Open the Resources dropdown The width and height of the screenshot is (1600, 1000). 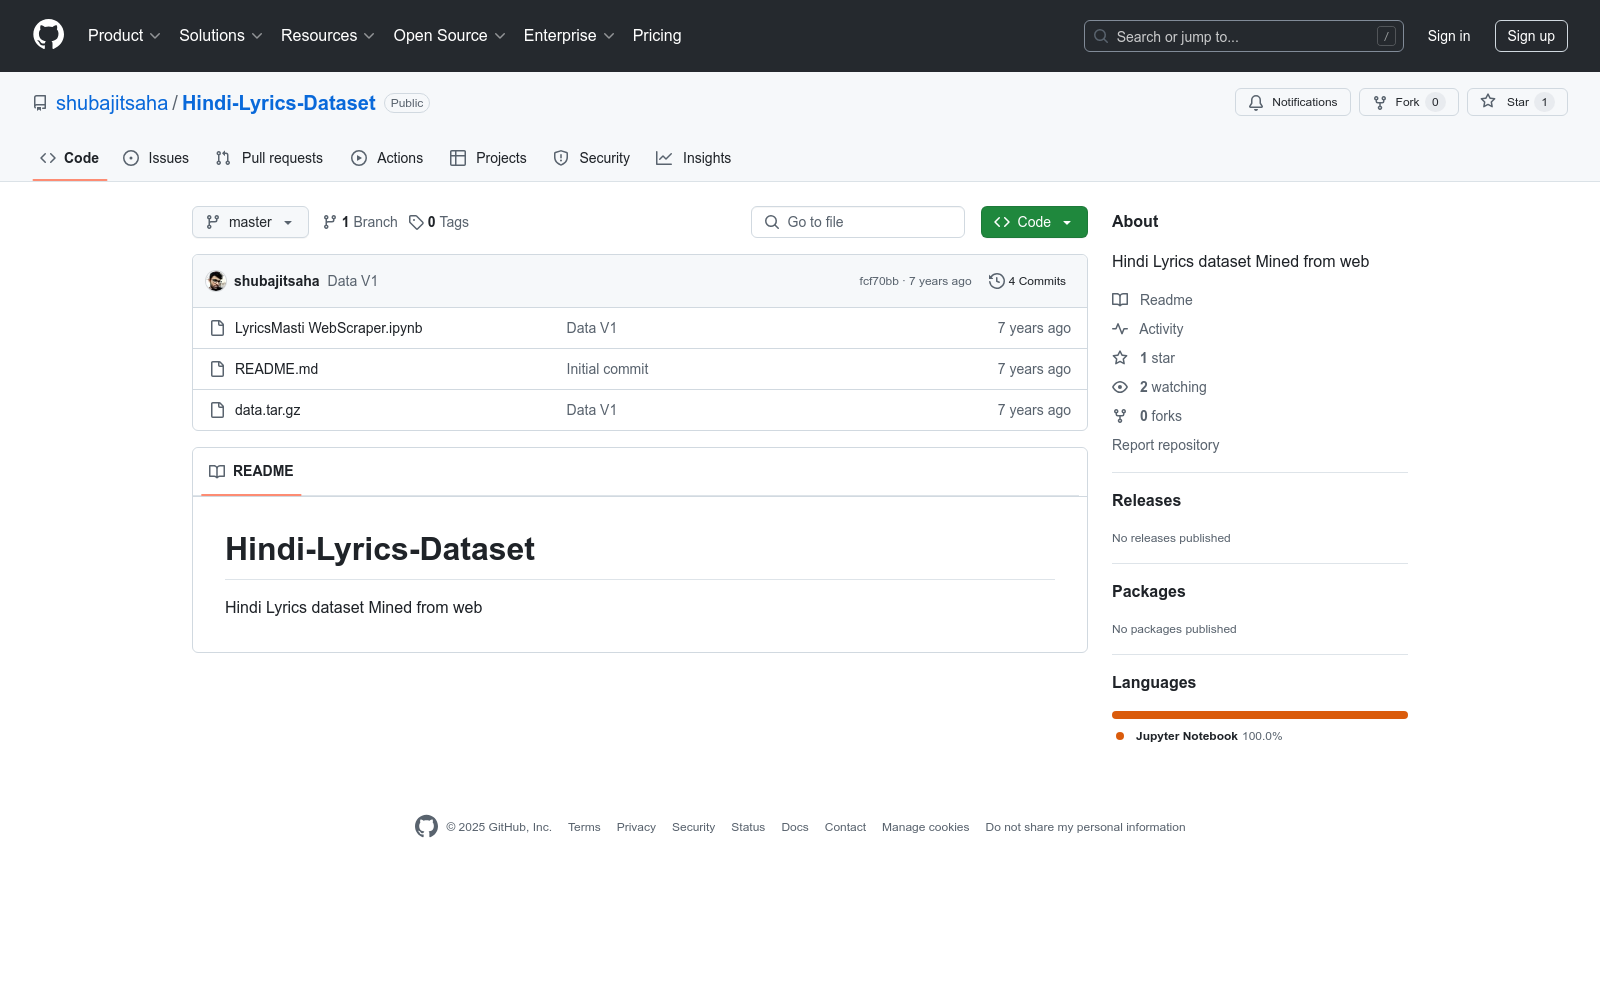pyautogui.click(x=328, y=36)
